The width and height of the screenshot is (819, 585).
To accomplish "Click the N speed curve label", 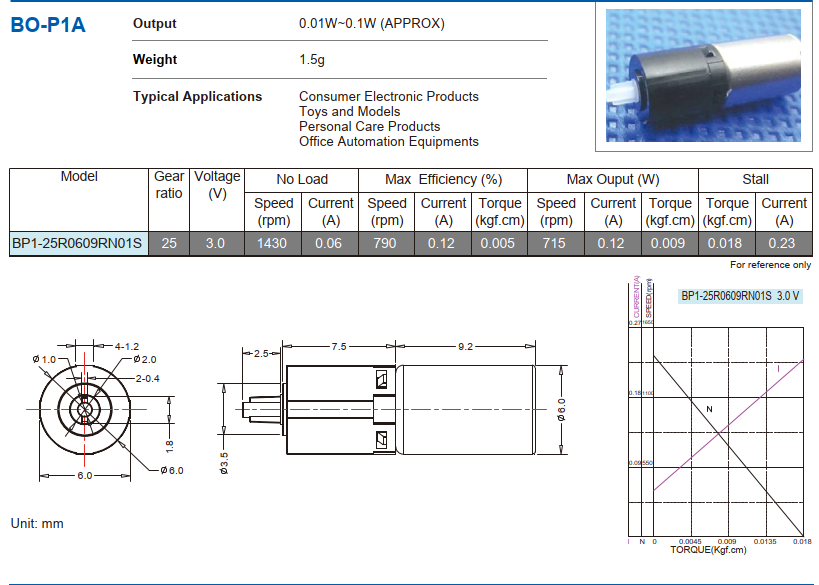I will 709,409.
